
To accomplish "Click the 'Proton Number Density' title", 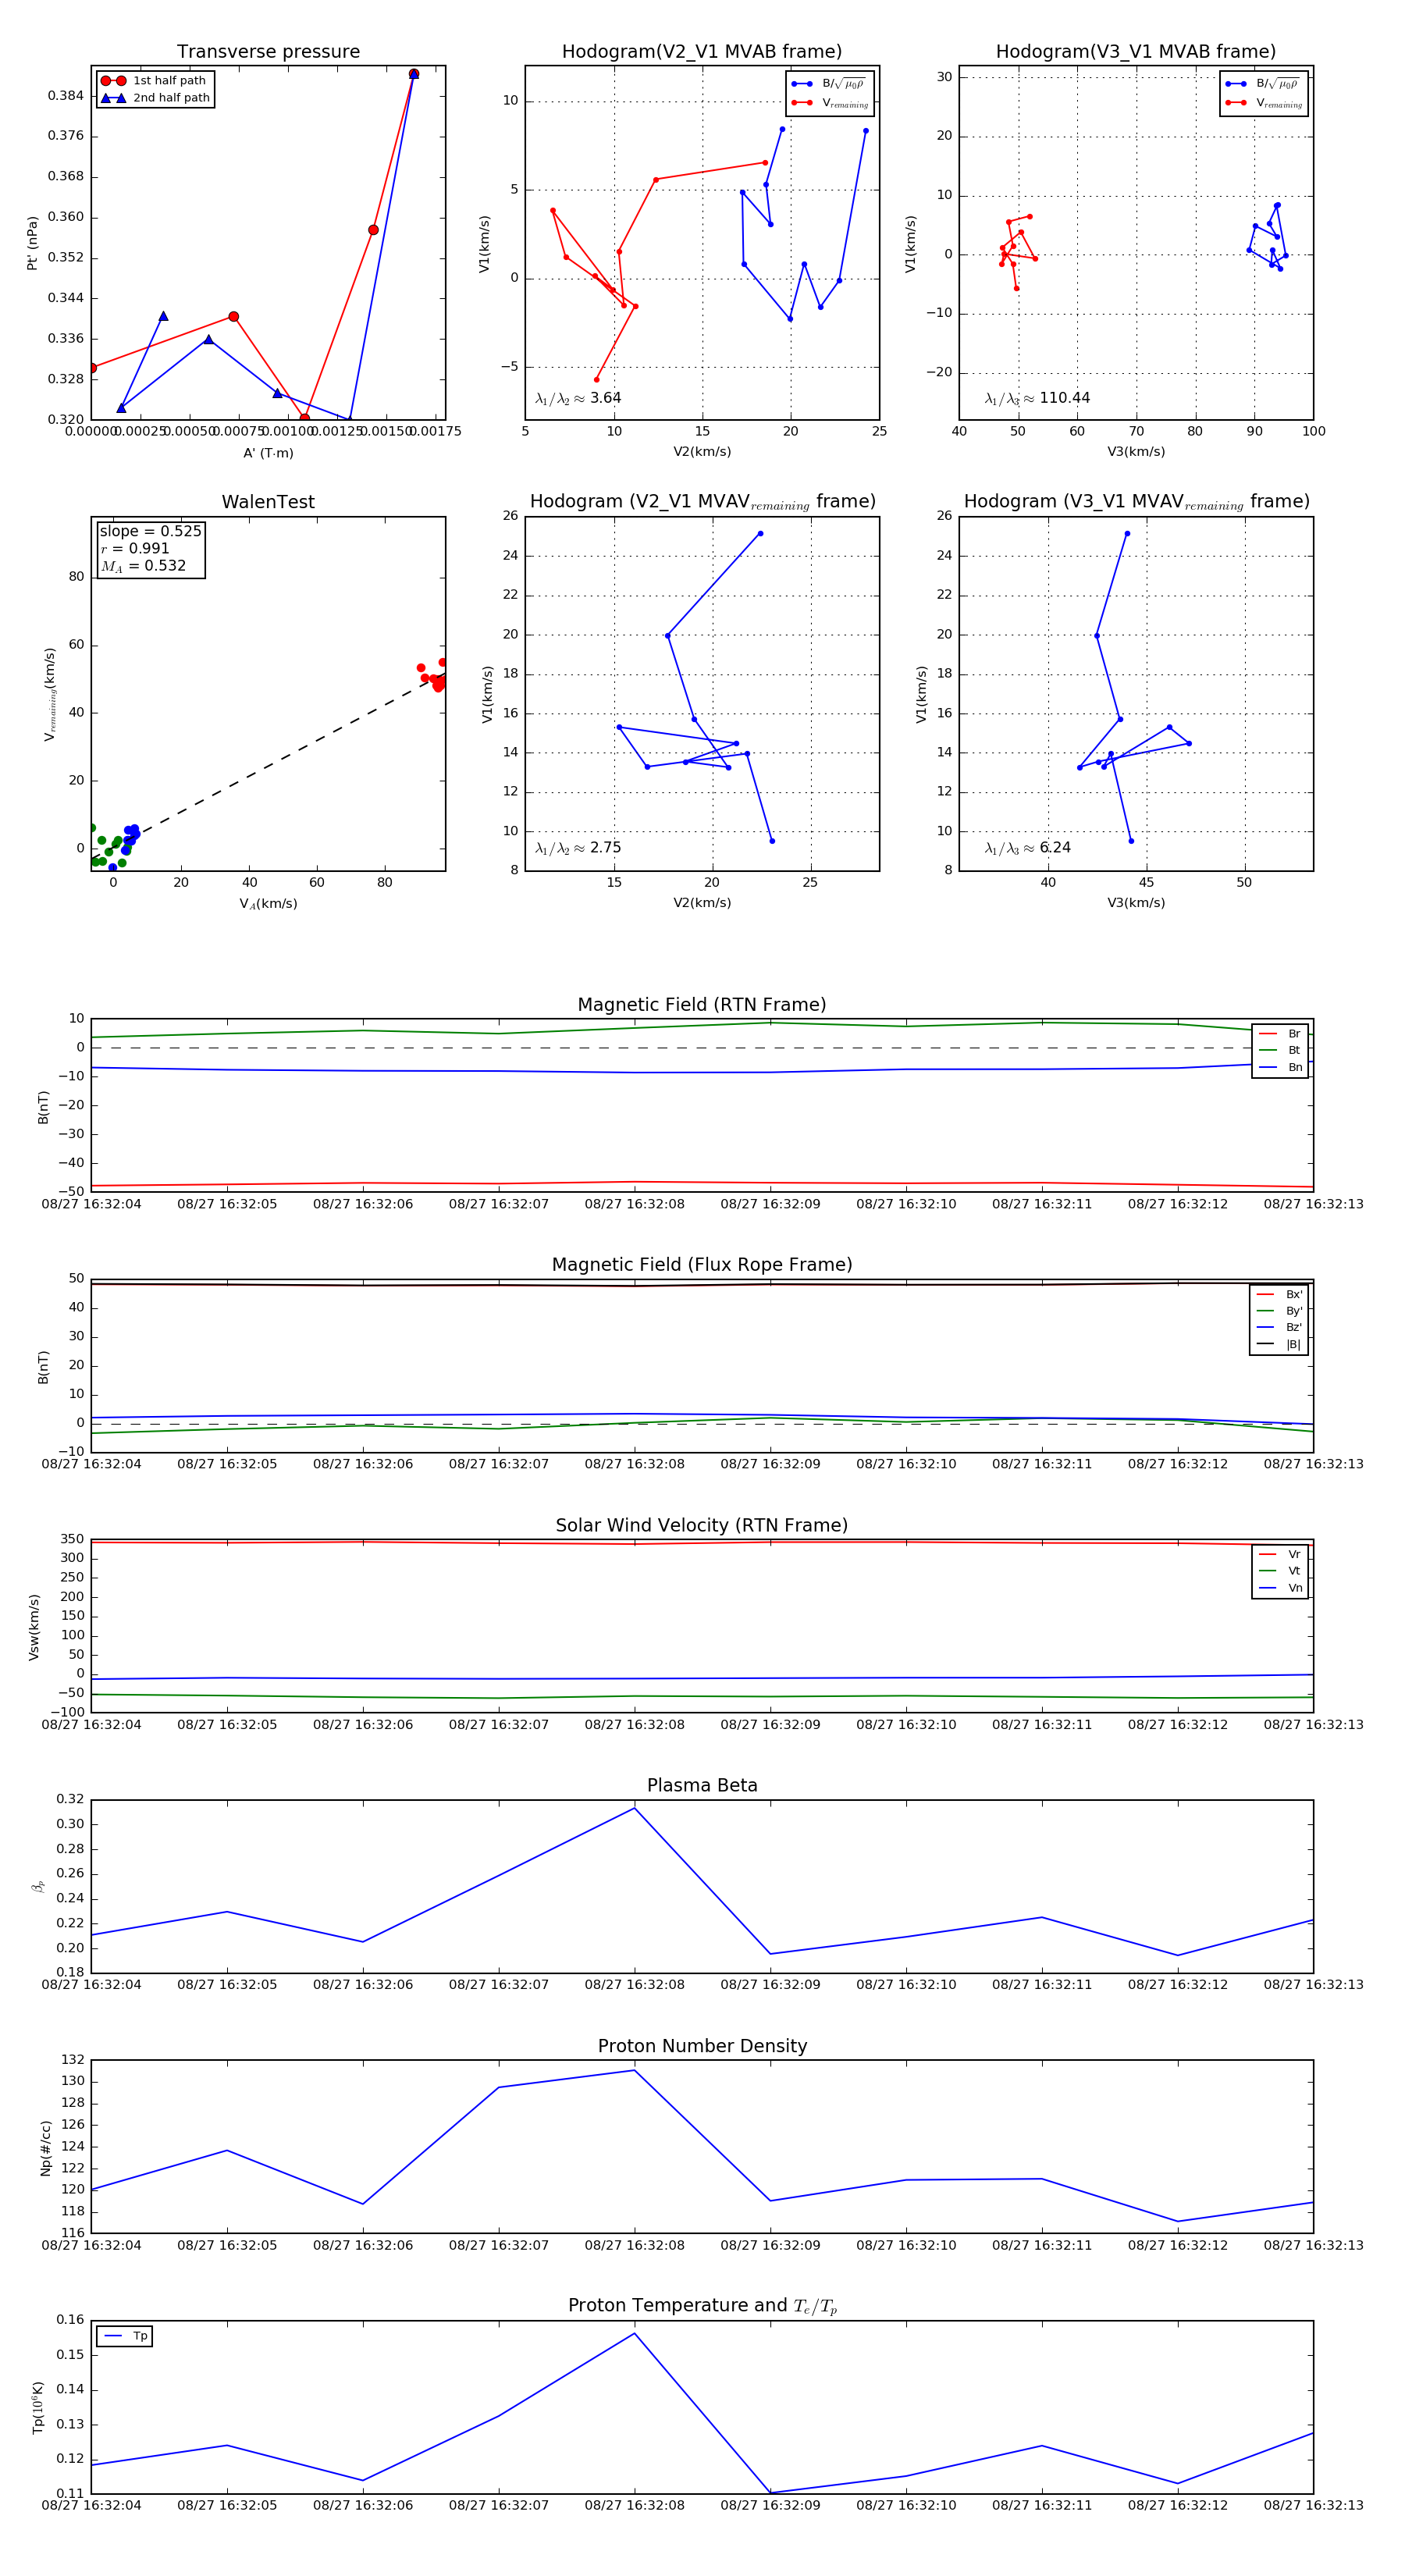I will click(x=702, y=2046).
